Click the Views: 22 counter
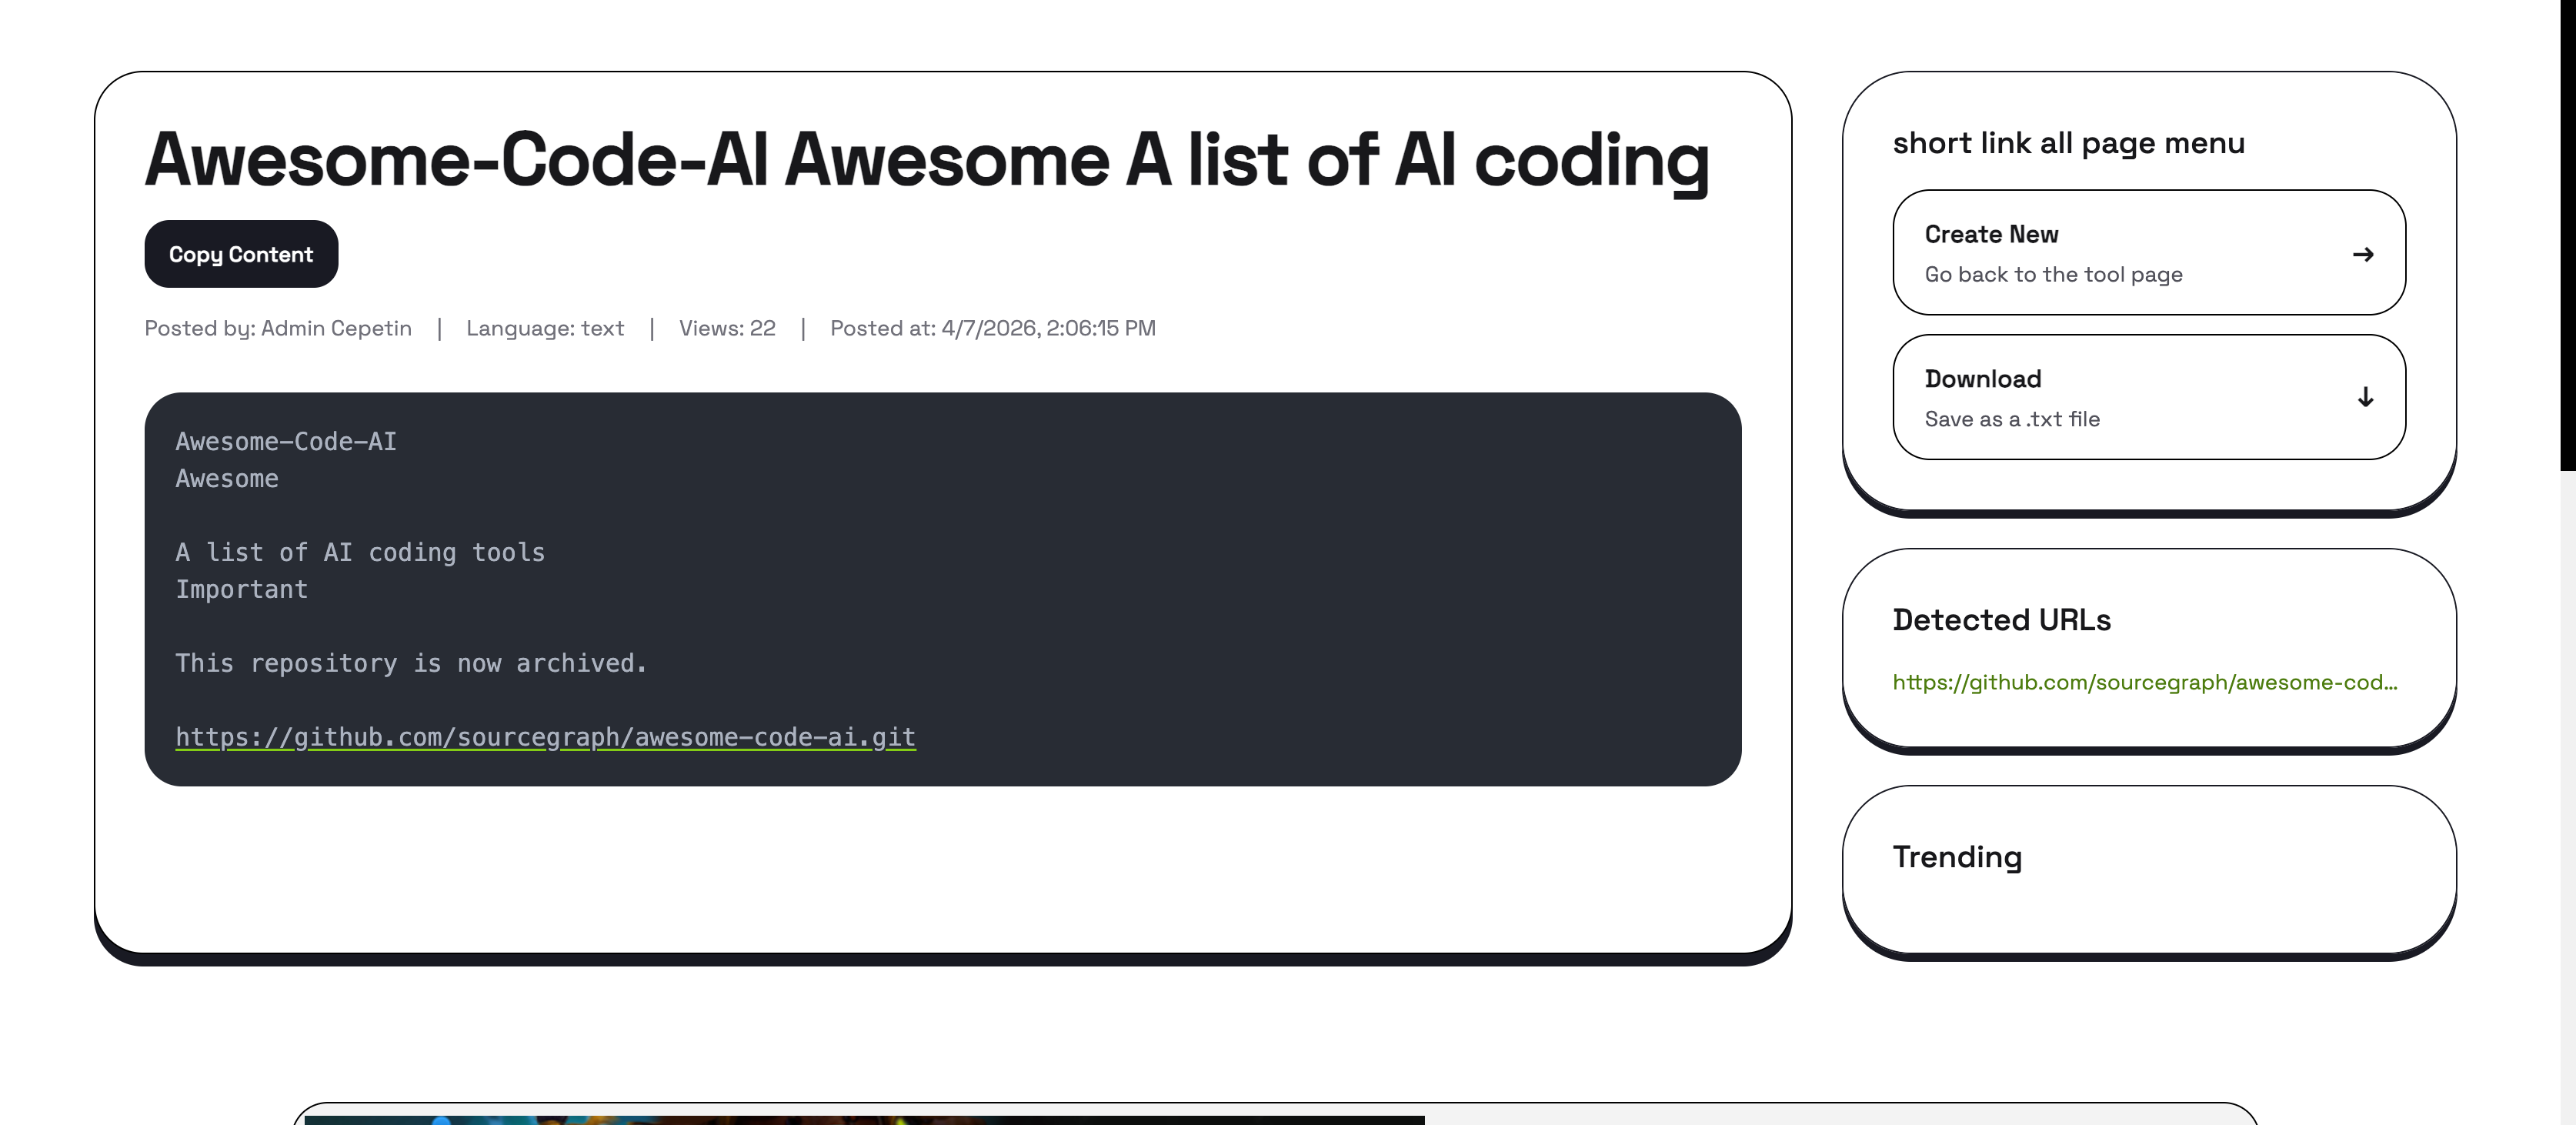Image resolution: width=2576 pixels, height=1125 pixels. tap(727, 328)
